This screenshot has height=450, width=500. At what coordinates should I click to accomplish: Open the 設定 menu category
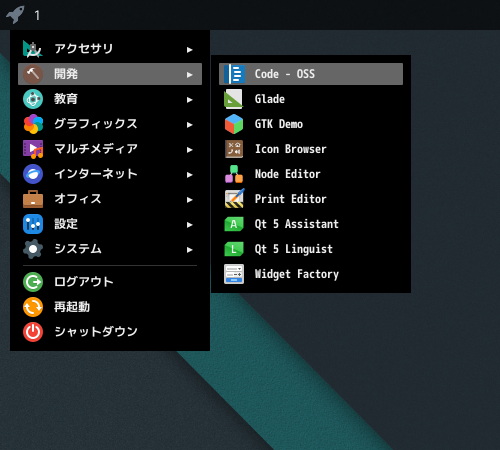coord(110,224)
